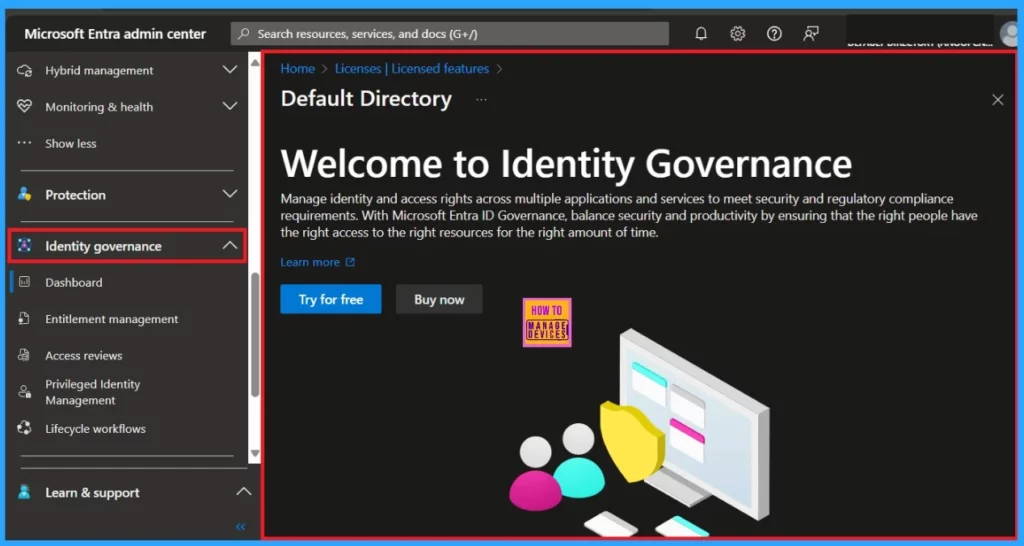This screenshot has height=546, width=1024.
Task: Click the Learn & support label
Action: pyautogui.click(x=92, y=493)
